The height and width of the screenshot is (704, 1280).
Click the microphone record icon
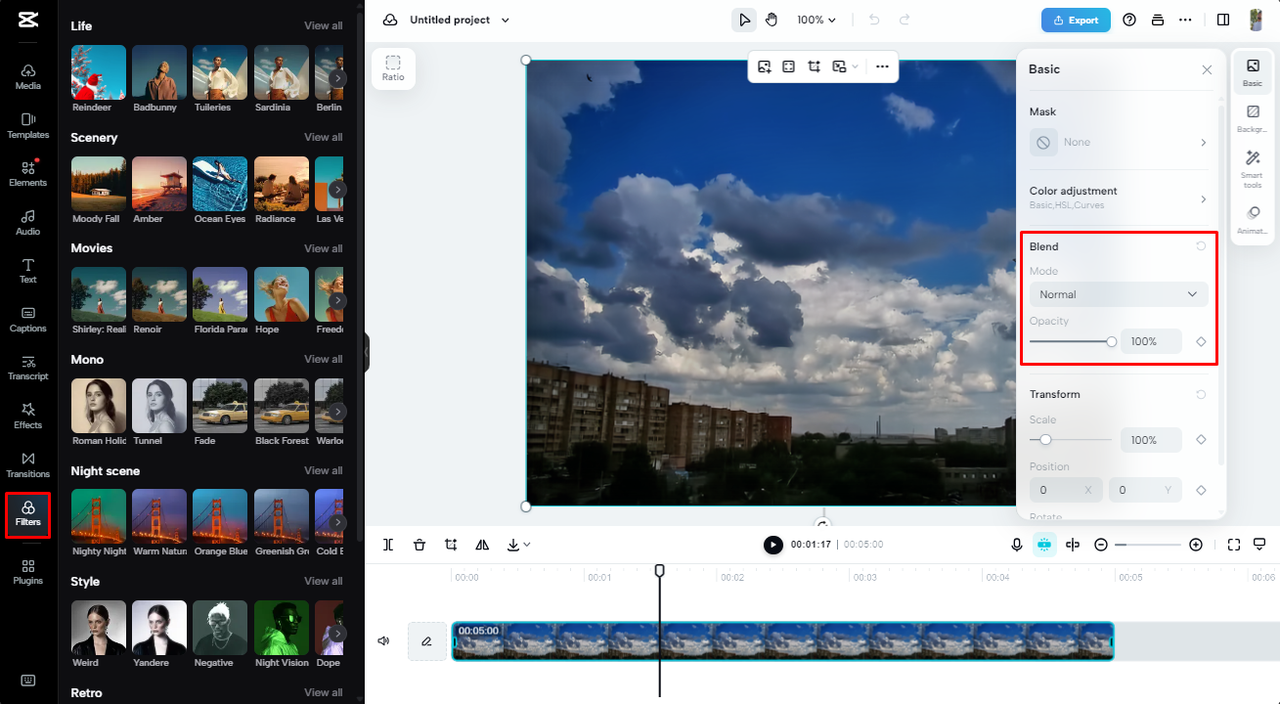[1017, 545]
